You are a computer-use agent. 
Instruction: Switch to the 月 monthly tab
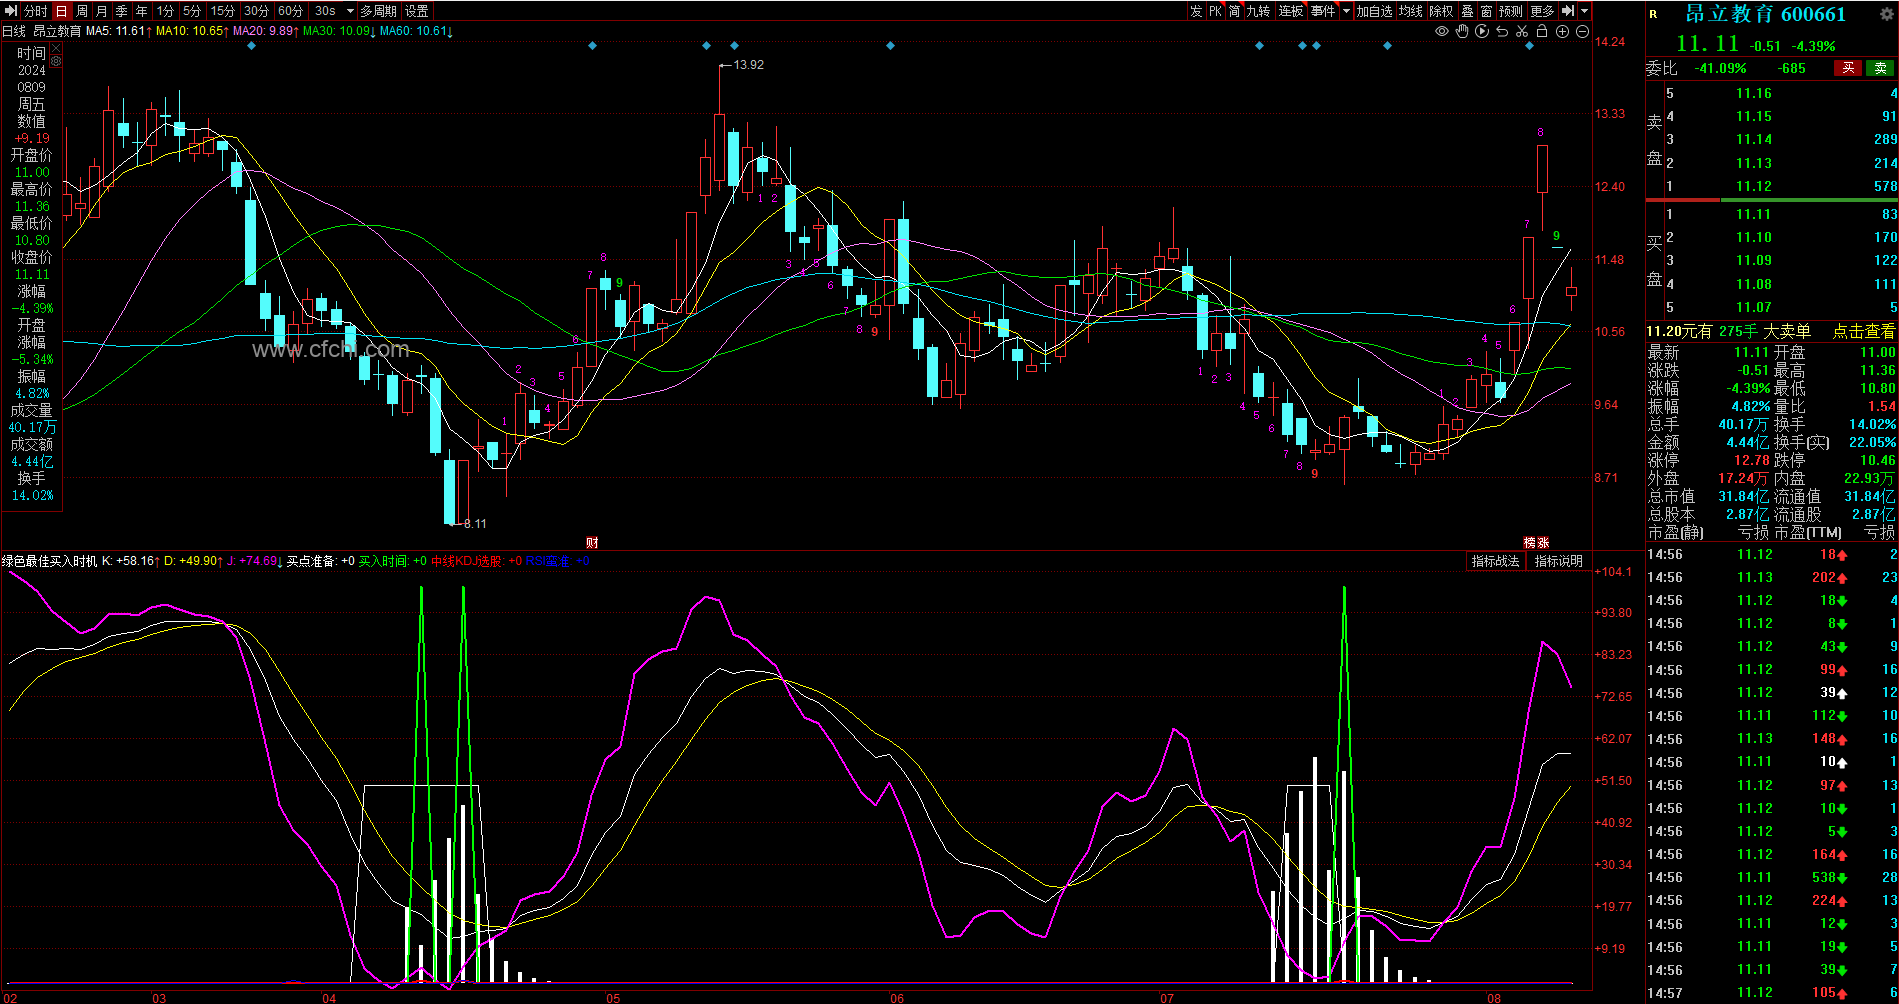pos(102,11)
